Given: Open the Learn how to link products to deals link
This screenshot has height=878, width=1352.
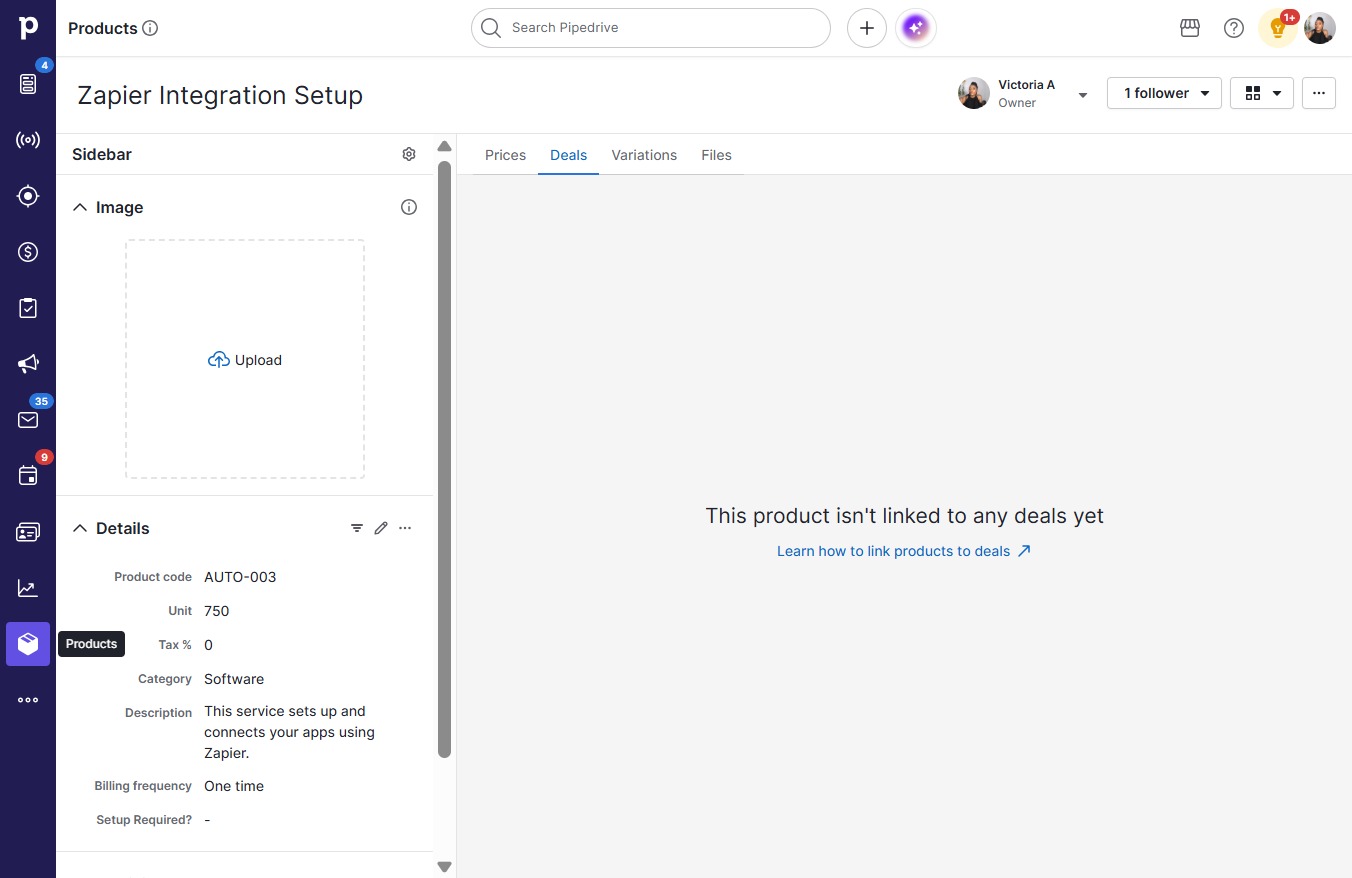Looking at the screenshot, I should 904,551.
